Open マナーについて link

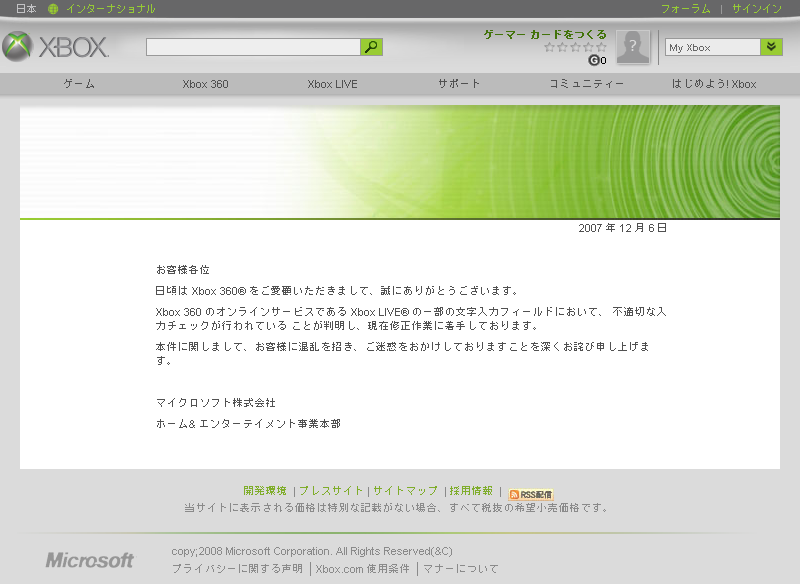click(x=461, y=569)
